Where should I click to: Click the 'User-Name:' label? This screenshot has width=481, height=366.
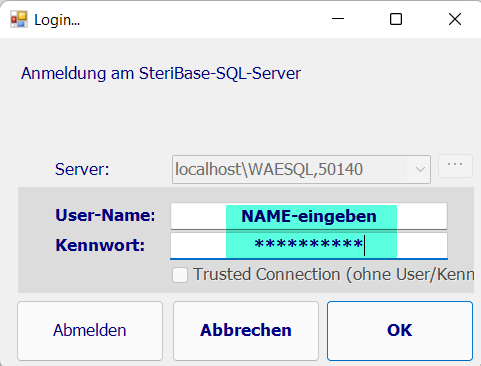click(105, 215)
